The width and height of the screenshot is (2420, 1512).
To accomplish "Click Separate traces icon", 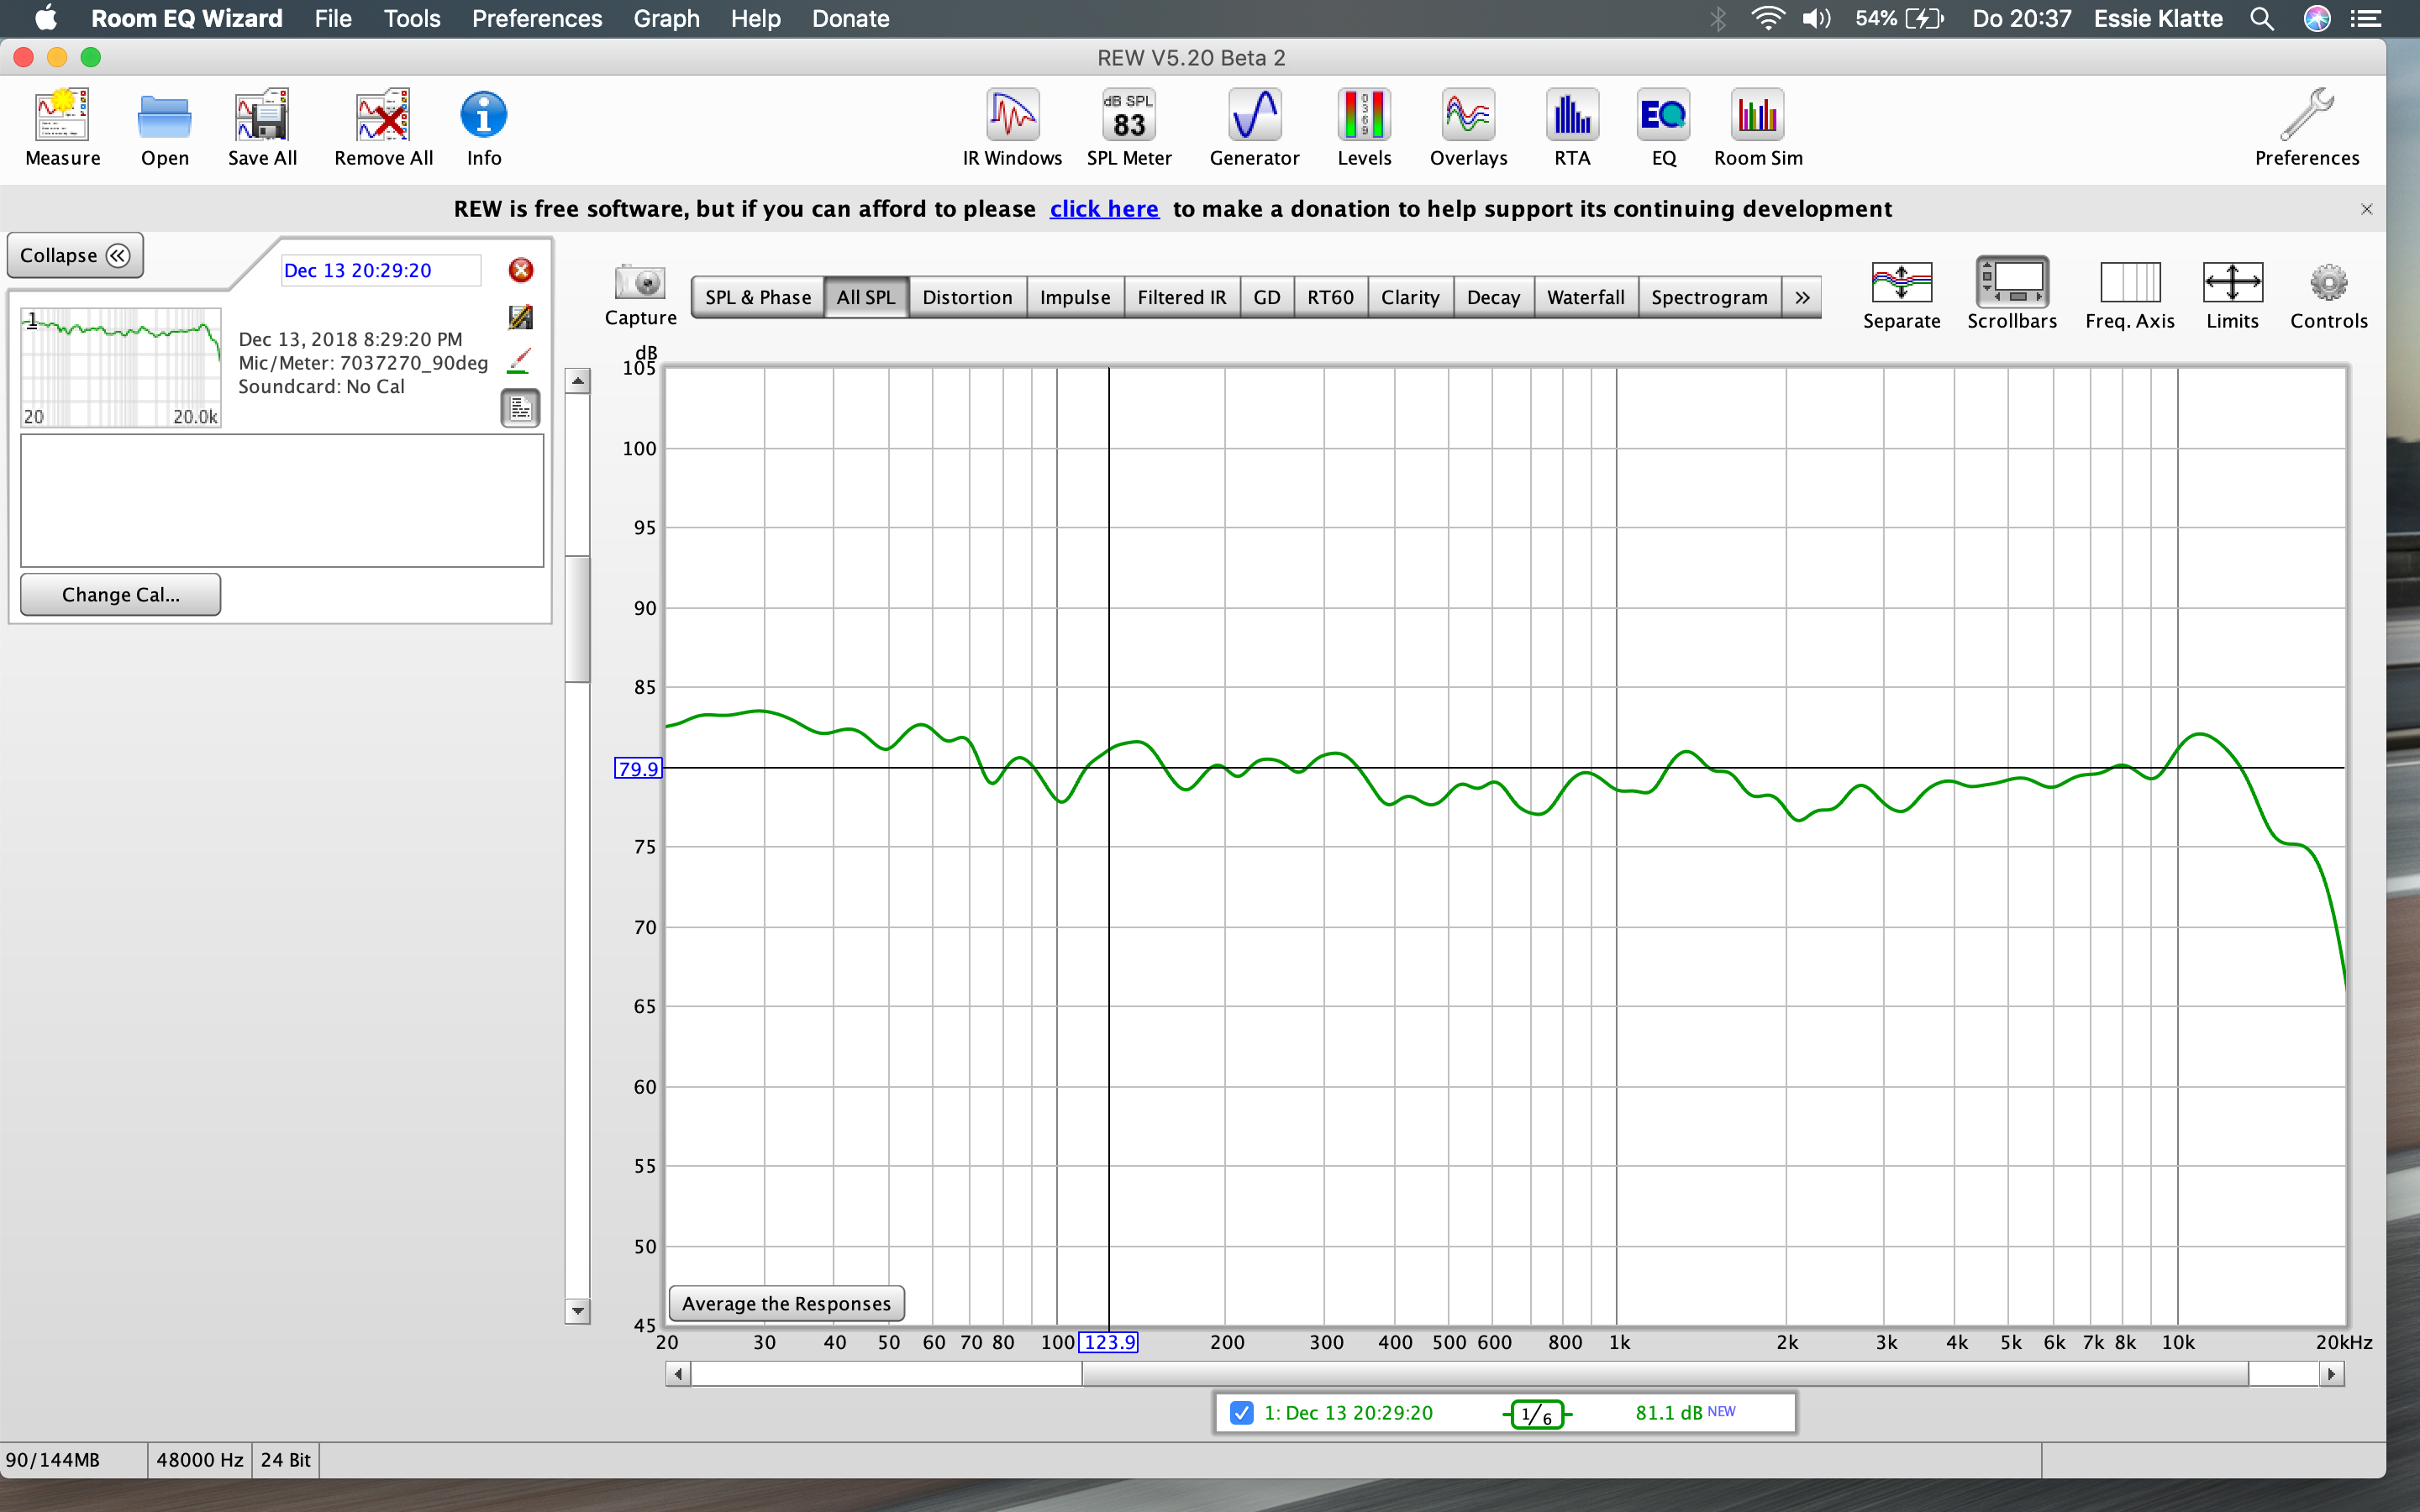I will pos(1901,295).
